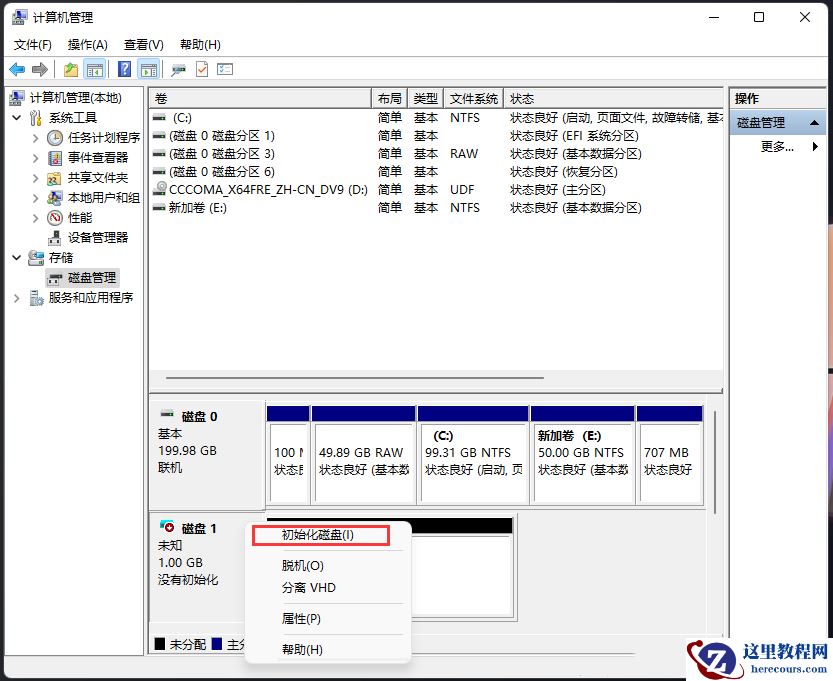The height and width of the screenshot is (681, 833).
Task: Toggle the action pane visibility toolbar icon
Action: [148, 68]
